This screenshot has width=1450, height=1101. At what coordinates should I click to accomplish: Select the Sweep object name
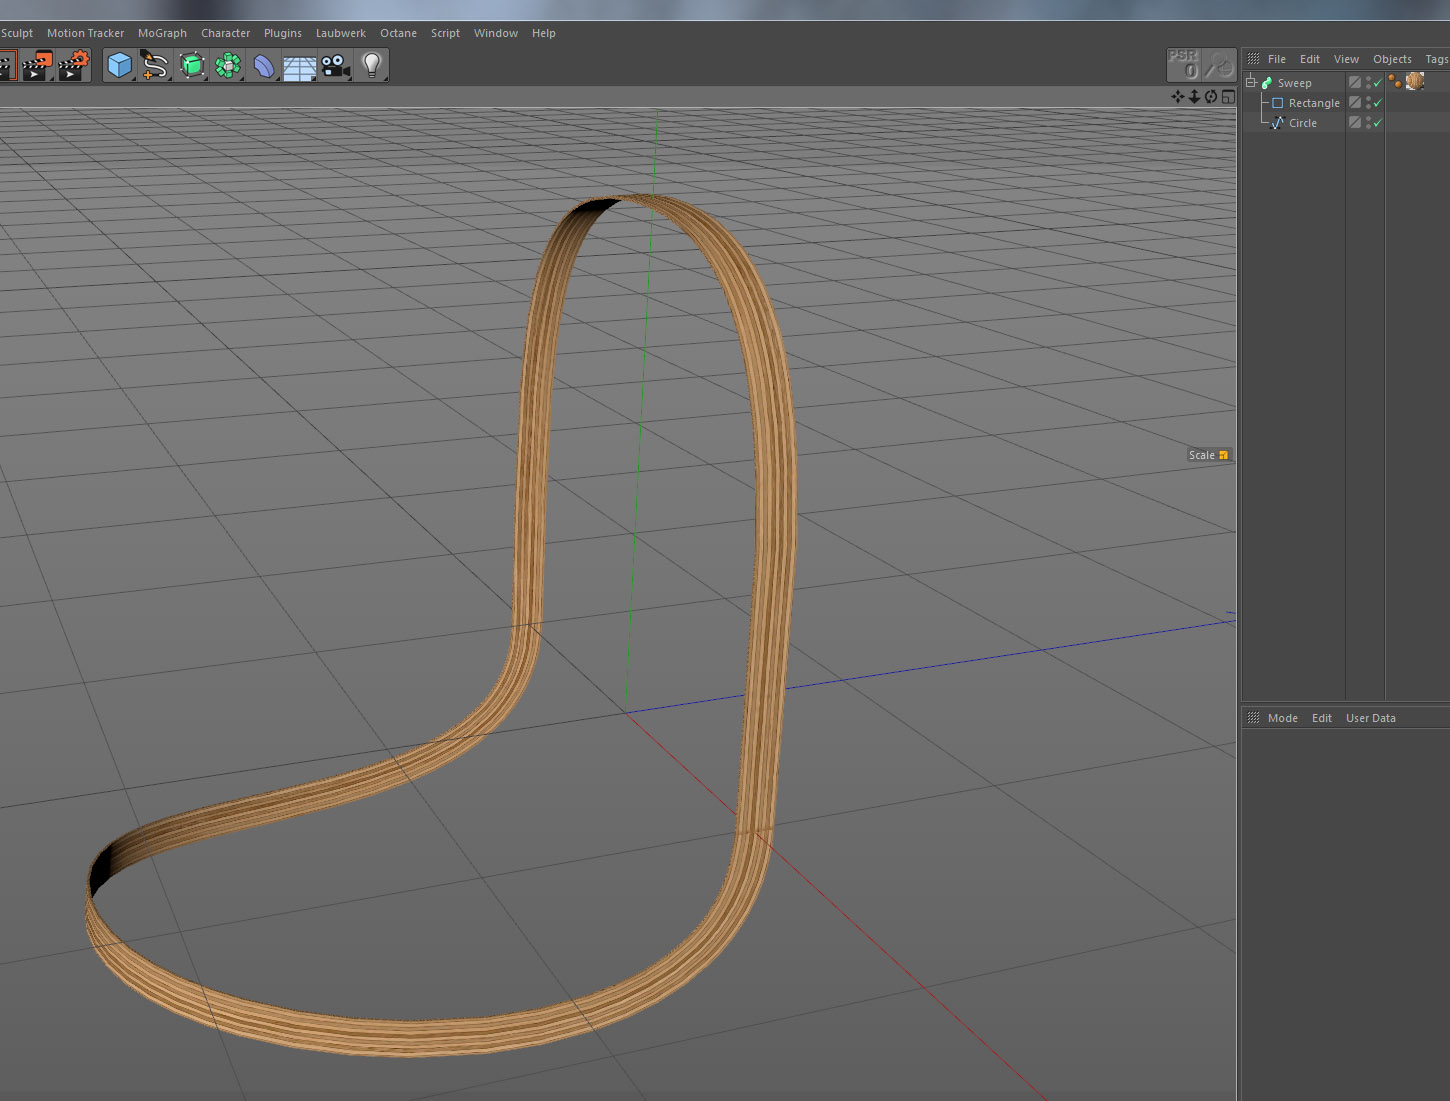[x=1294, y=83]
